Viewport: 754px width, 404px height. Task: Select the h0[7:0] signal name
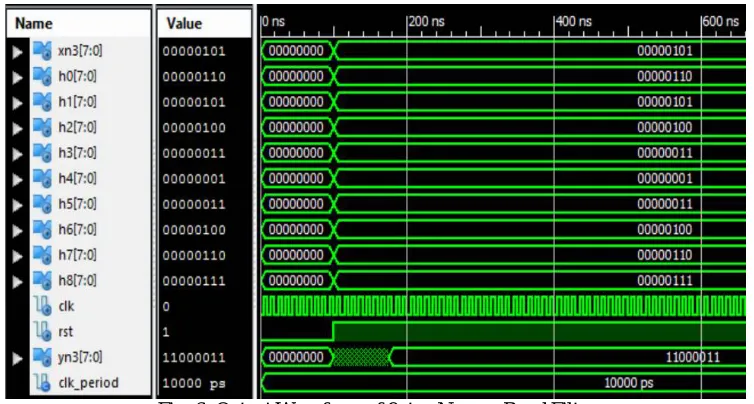click(x=77, y=76)
